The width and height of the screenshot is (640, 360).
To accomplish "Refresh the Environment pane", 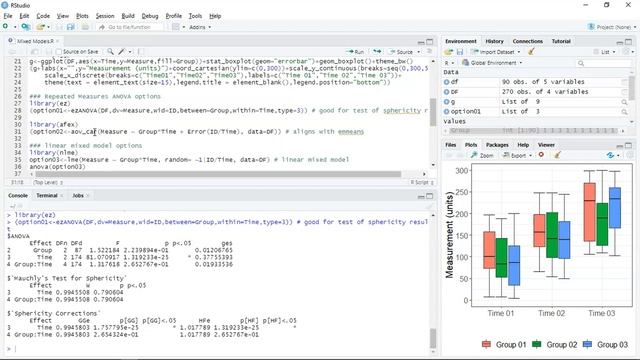I will pos(626,52).
